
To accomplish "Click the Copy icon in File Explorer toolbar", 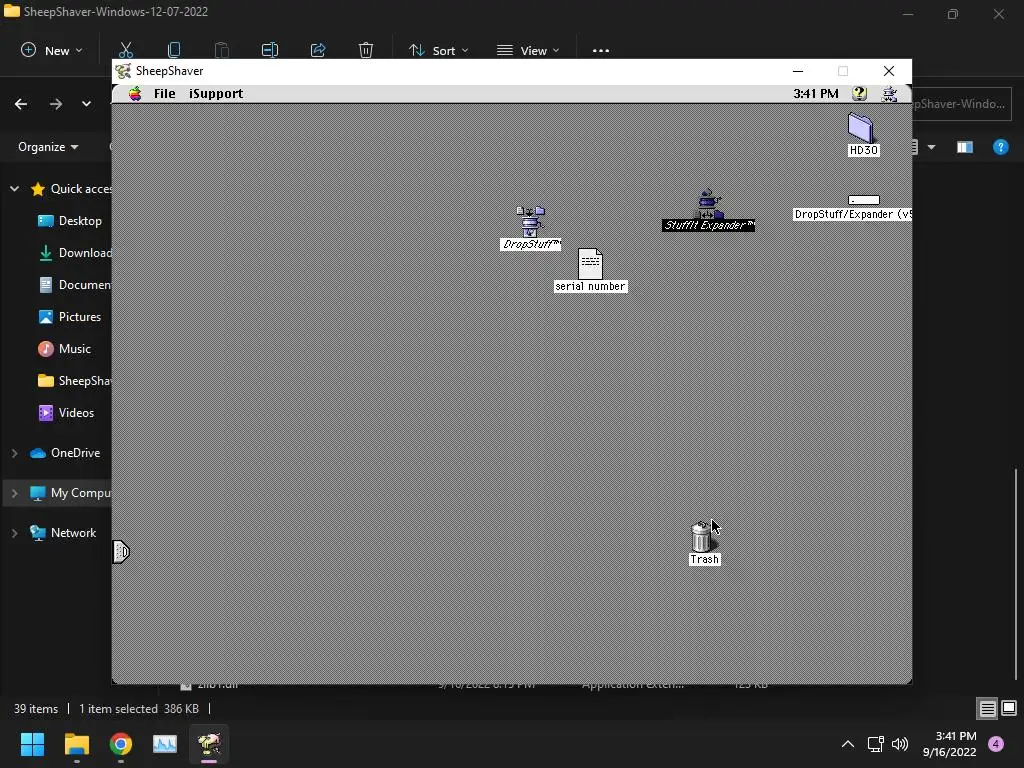I will pyautogui.click(x=174, y=50).
